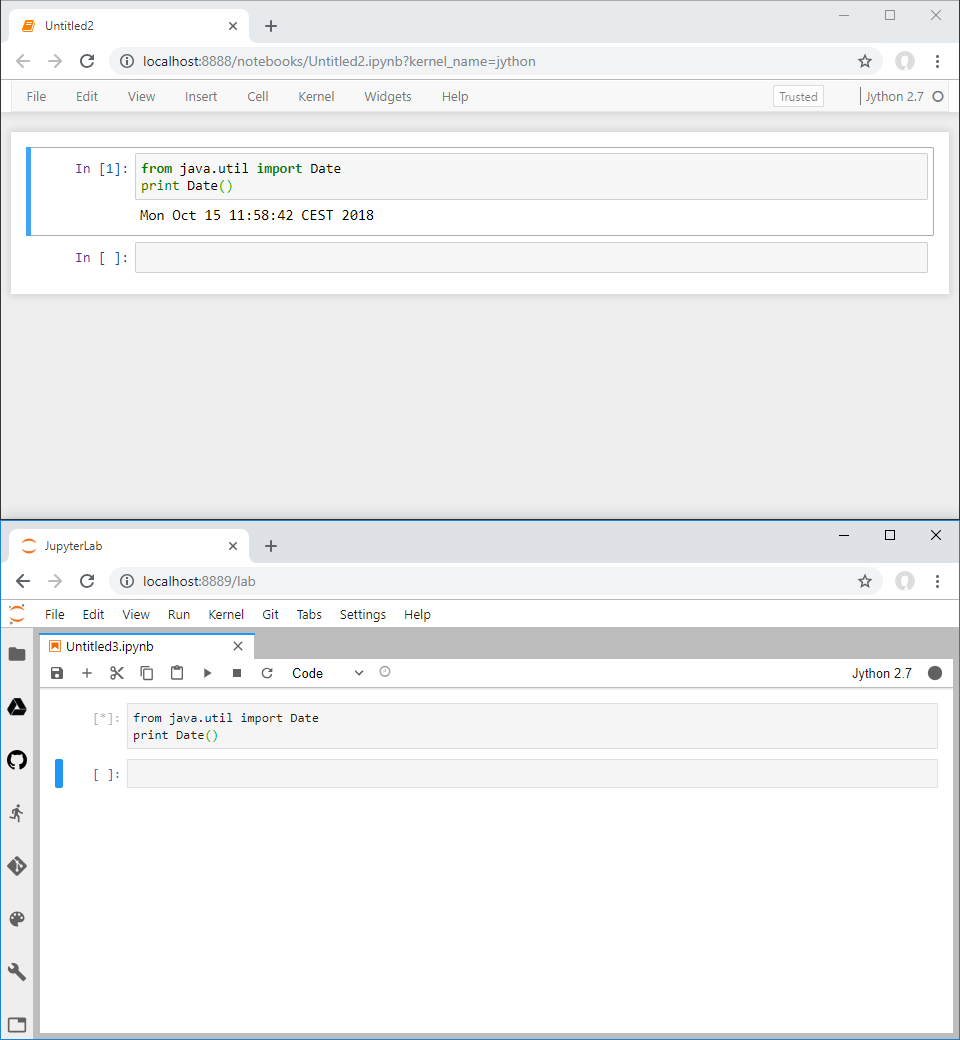The height and width of the screenshot is (1040, 960).
Task: Close the JupyterLab browser tab
Action: [x=233, y=546]
